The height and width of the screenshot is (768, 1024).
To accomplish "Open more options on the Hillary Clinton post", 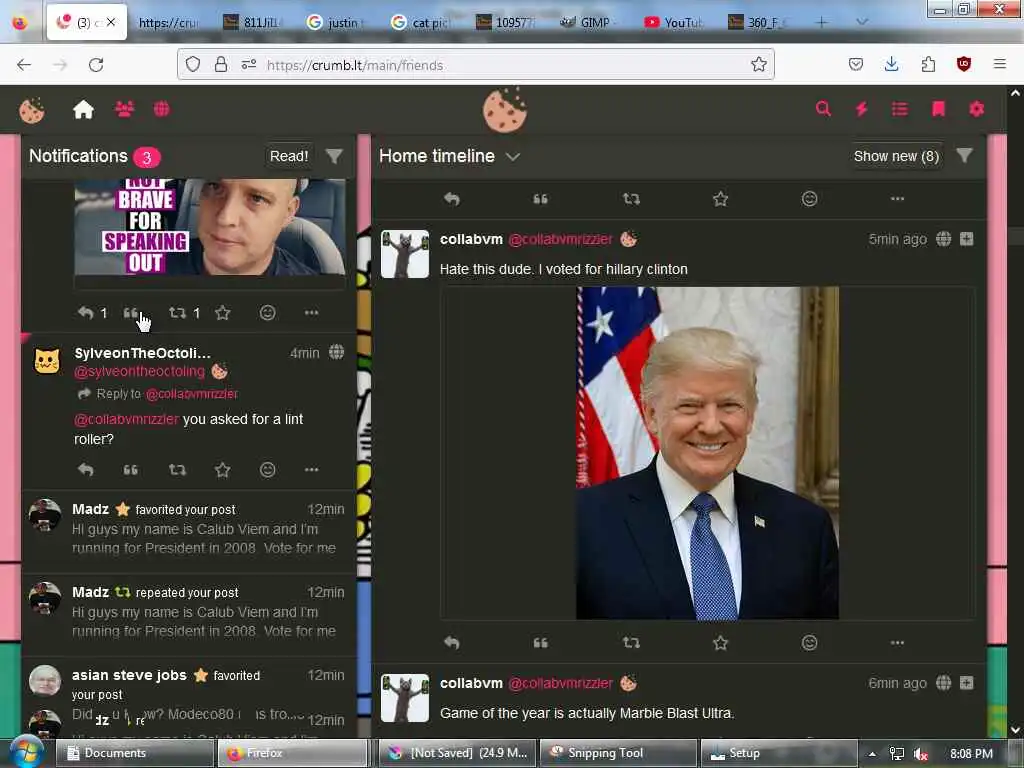I will (x=897, y=643).
